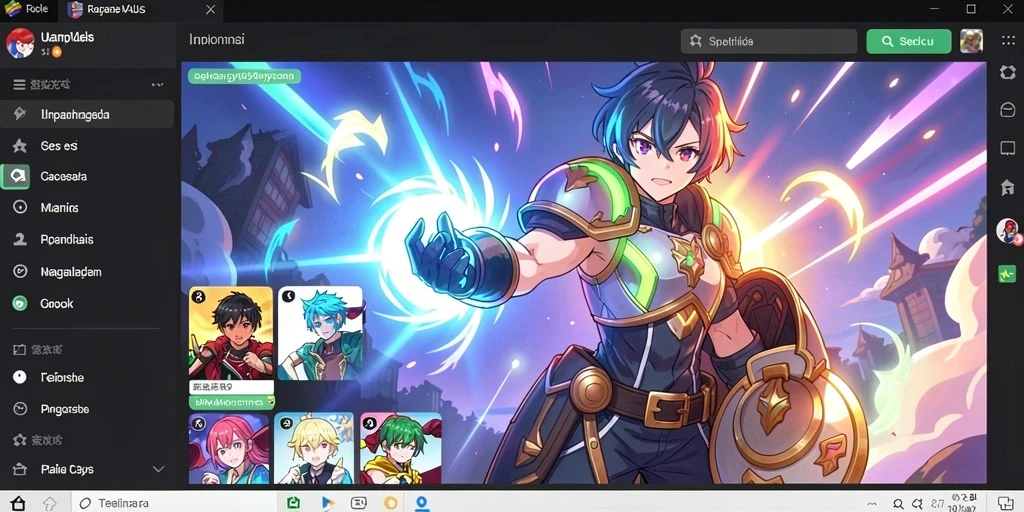Click the green activity icon in right sidebar
Image resolution: width=1024 pixels, height=512 pixels.
(1007, 274)
